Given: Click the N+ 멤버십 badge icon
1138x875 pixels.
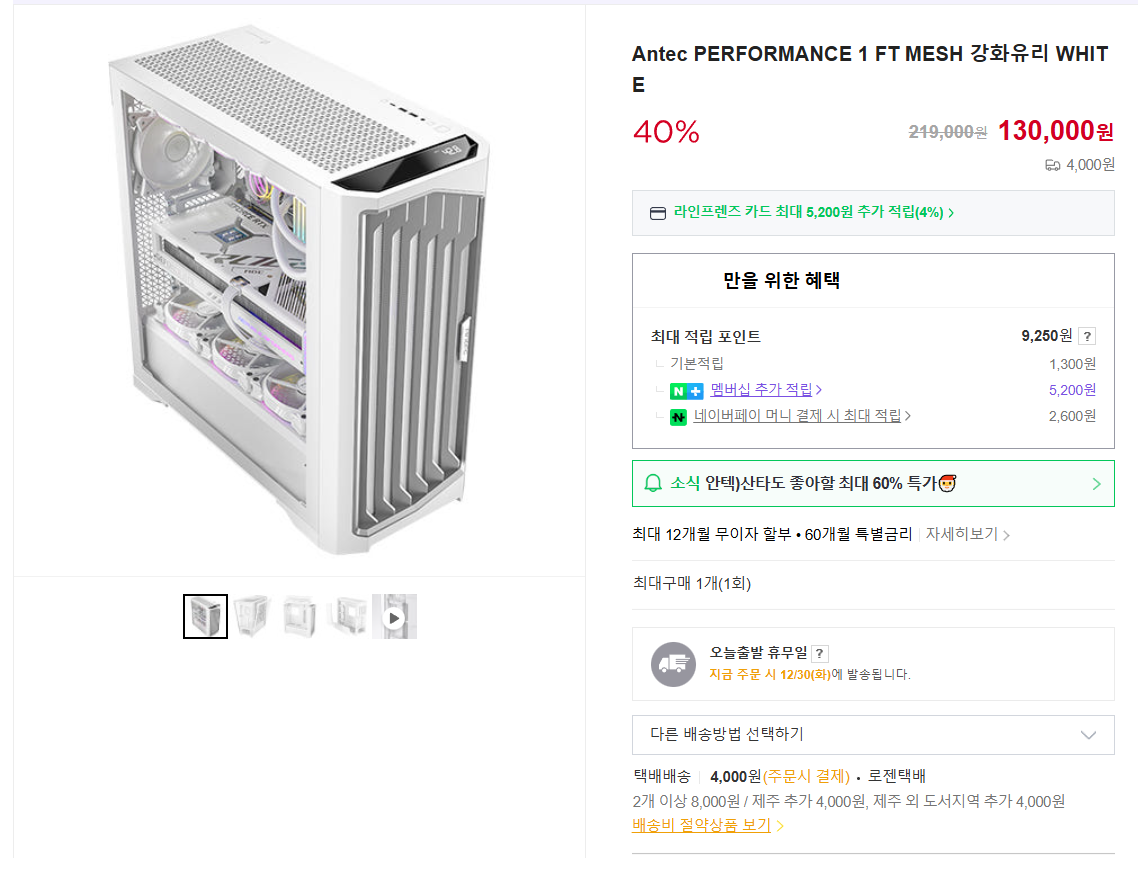Looking at the screenshot, I should tap(687, 390).
